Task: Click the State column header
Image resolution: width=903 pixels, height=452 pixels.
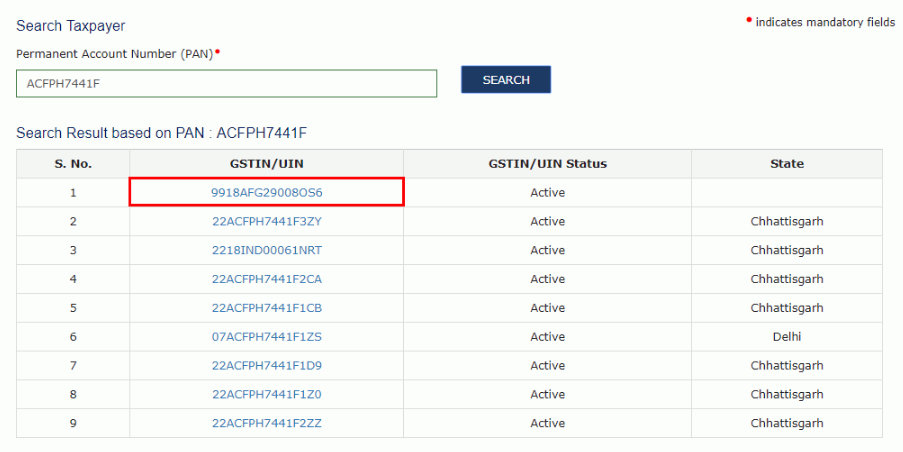Action: [x=787, y=164]
